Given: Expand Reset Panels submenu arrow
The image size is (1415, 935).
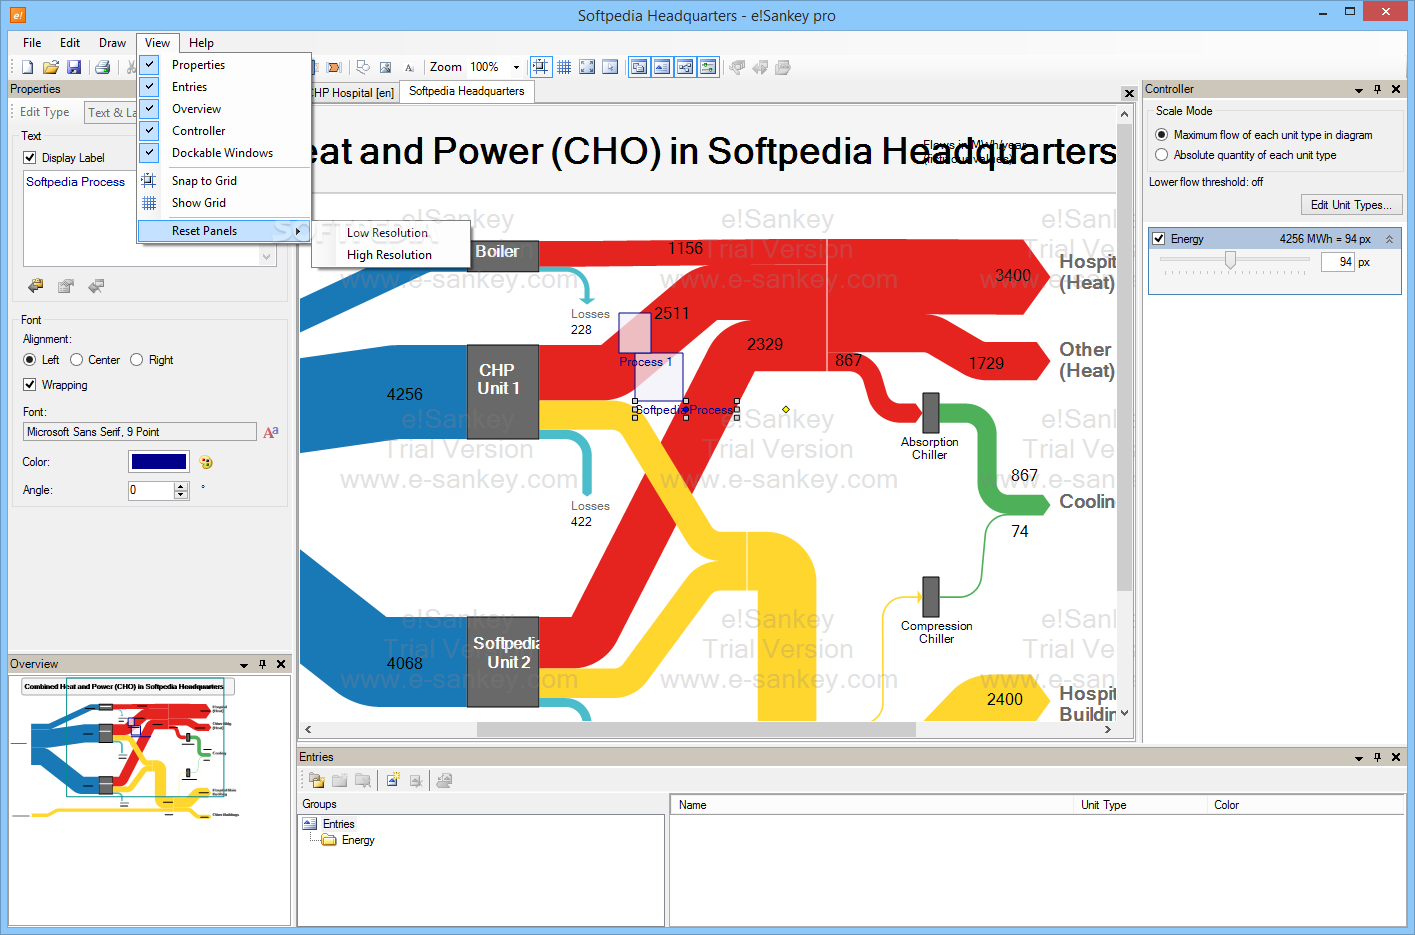Looking at the screenshot, I should 298,231.
